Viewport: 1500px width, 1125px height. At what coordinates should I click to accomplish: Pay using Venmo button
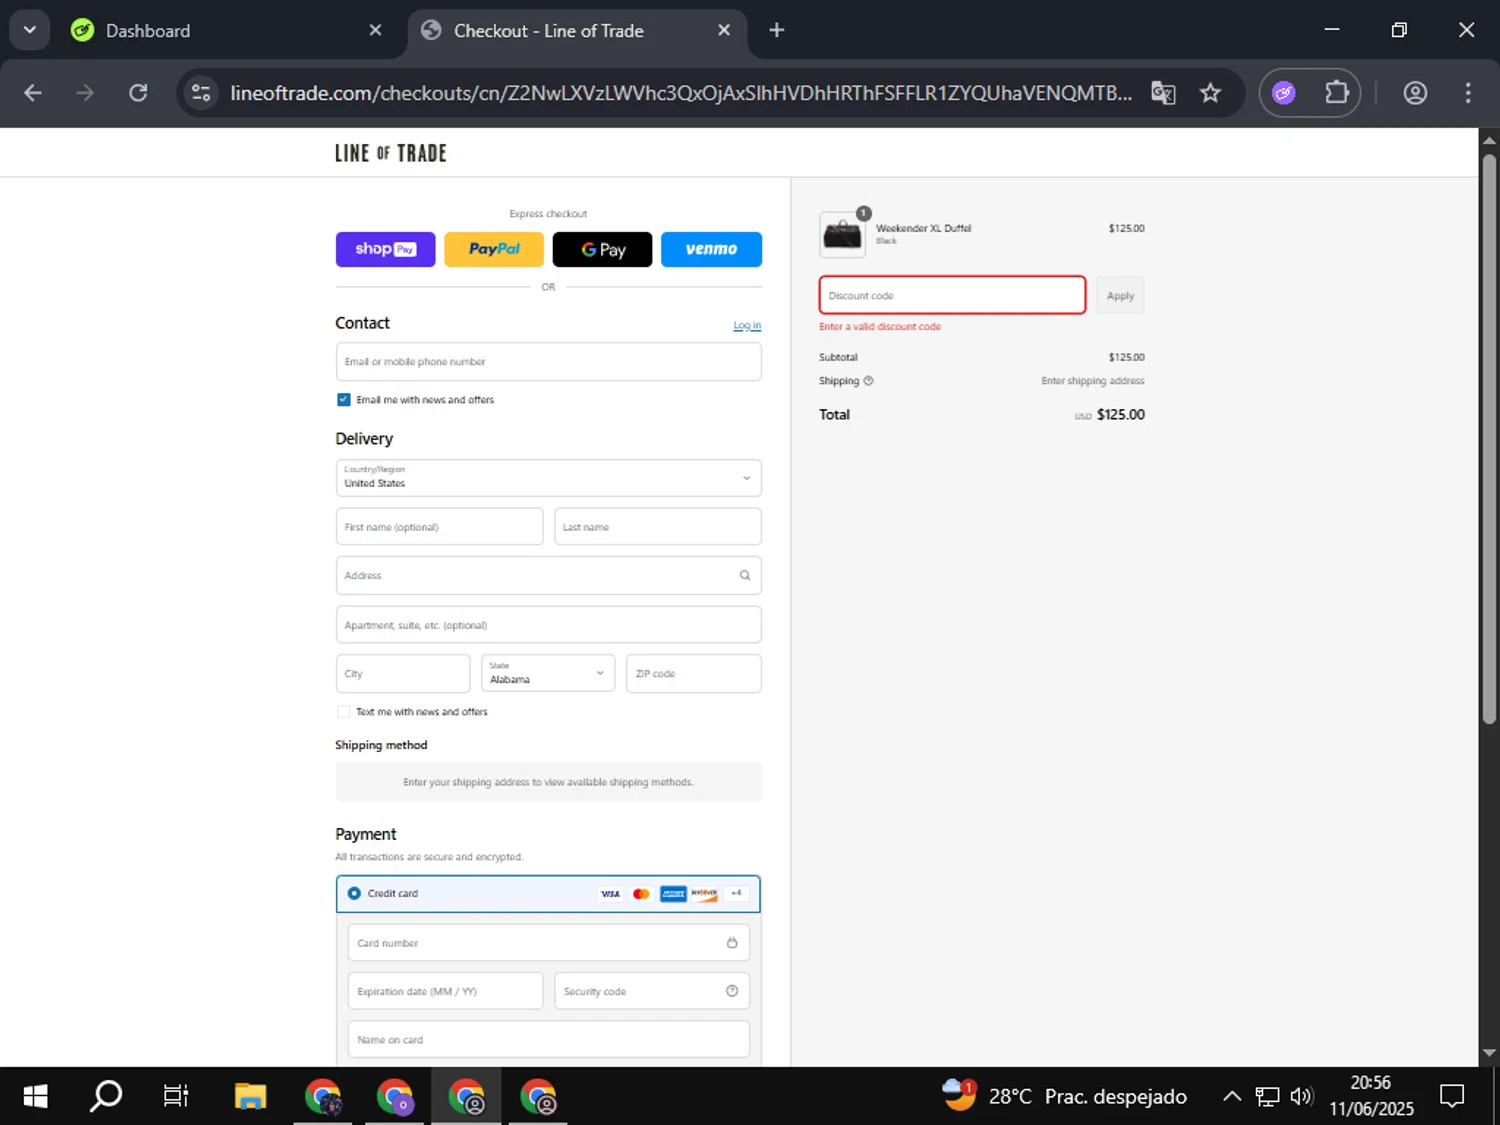coord(711,249)
